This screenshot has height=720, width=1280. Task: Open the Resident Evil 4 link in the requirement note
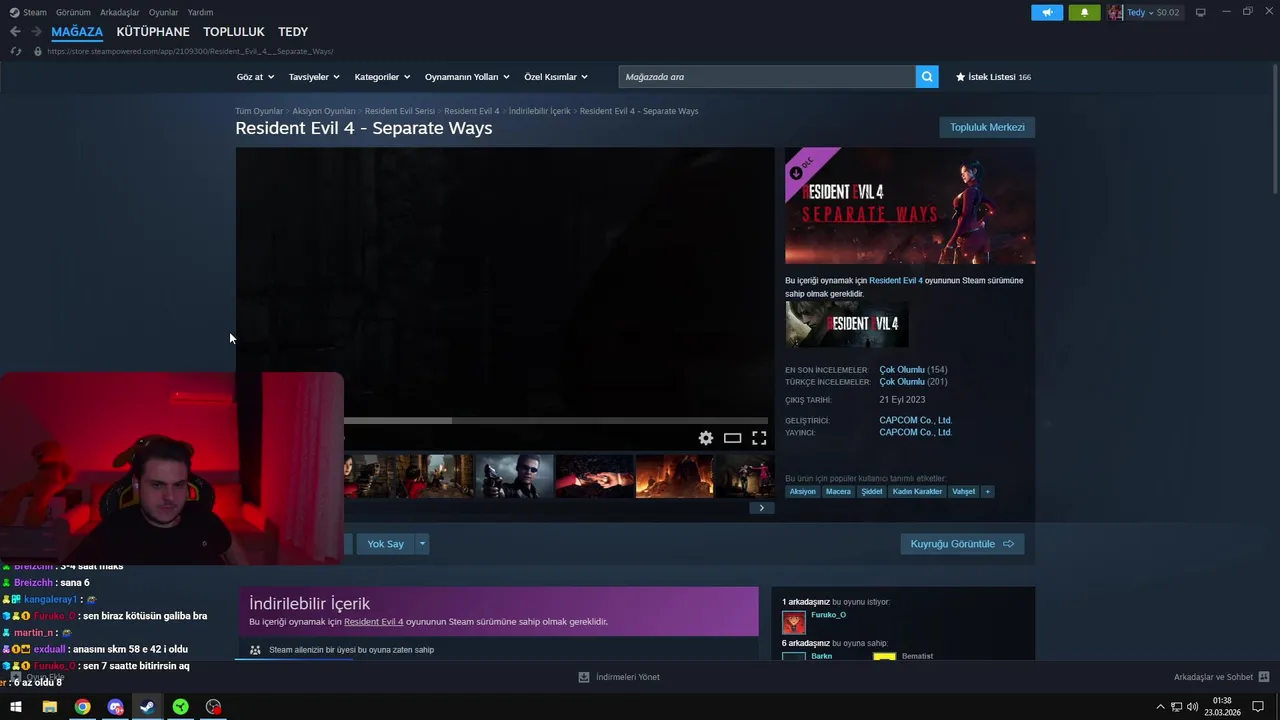(895, 281)
